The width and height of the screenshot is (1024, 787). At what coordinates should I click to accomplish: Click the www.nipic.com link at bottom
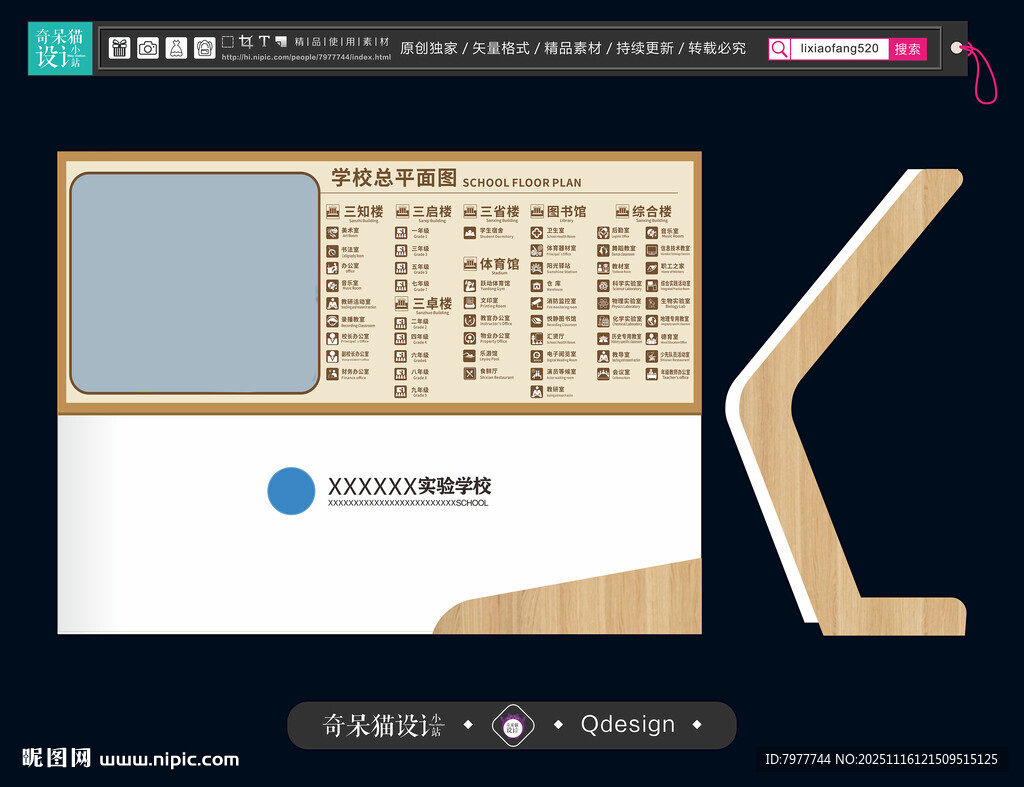(169, 760)
